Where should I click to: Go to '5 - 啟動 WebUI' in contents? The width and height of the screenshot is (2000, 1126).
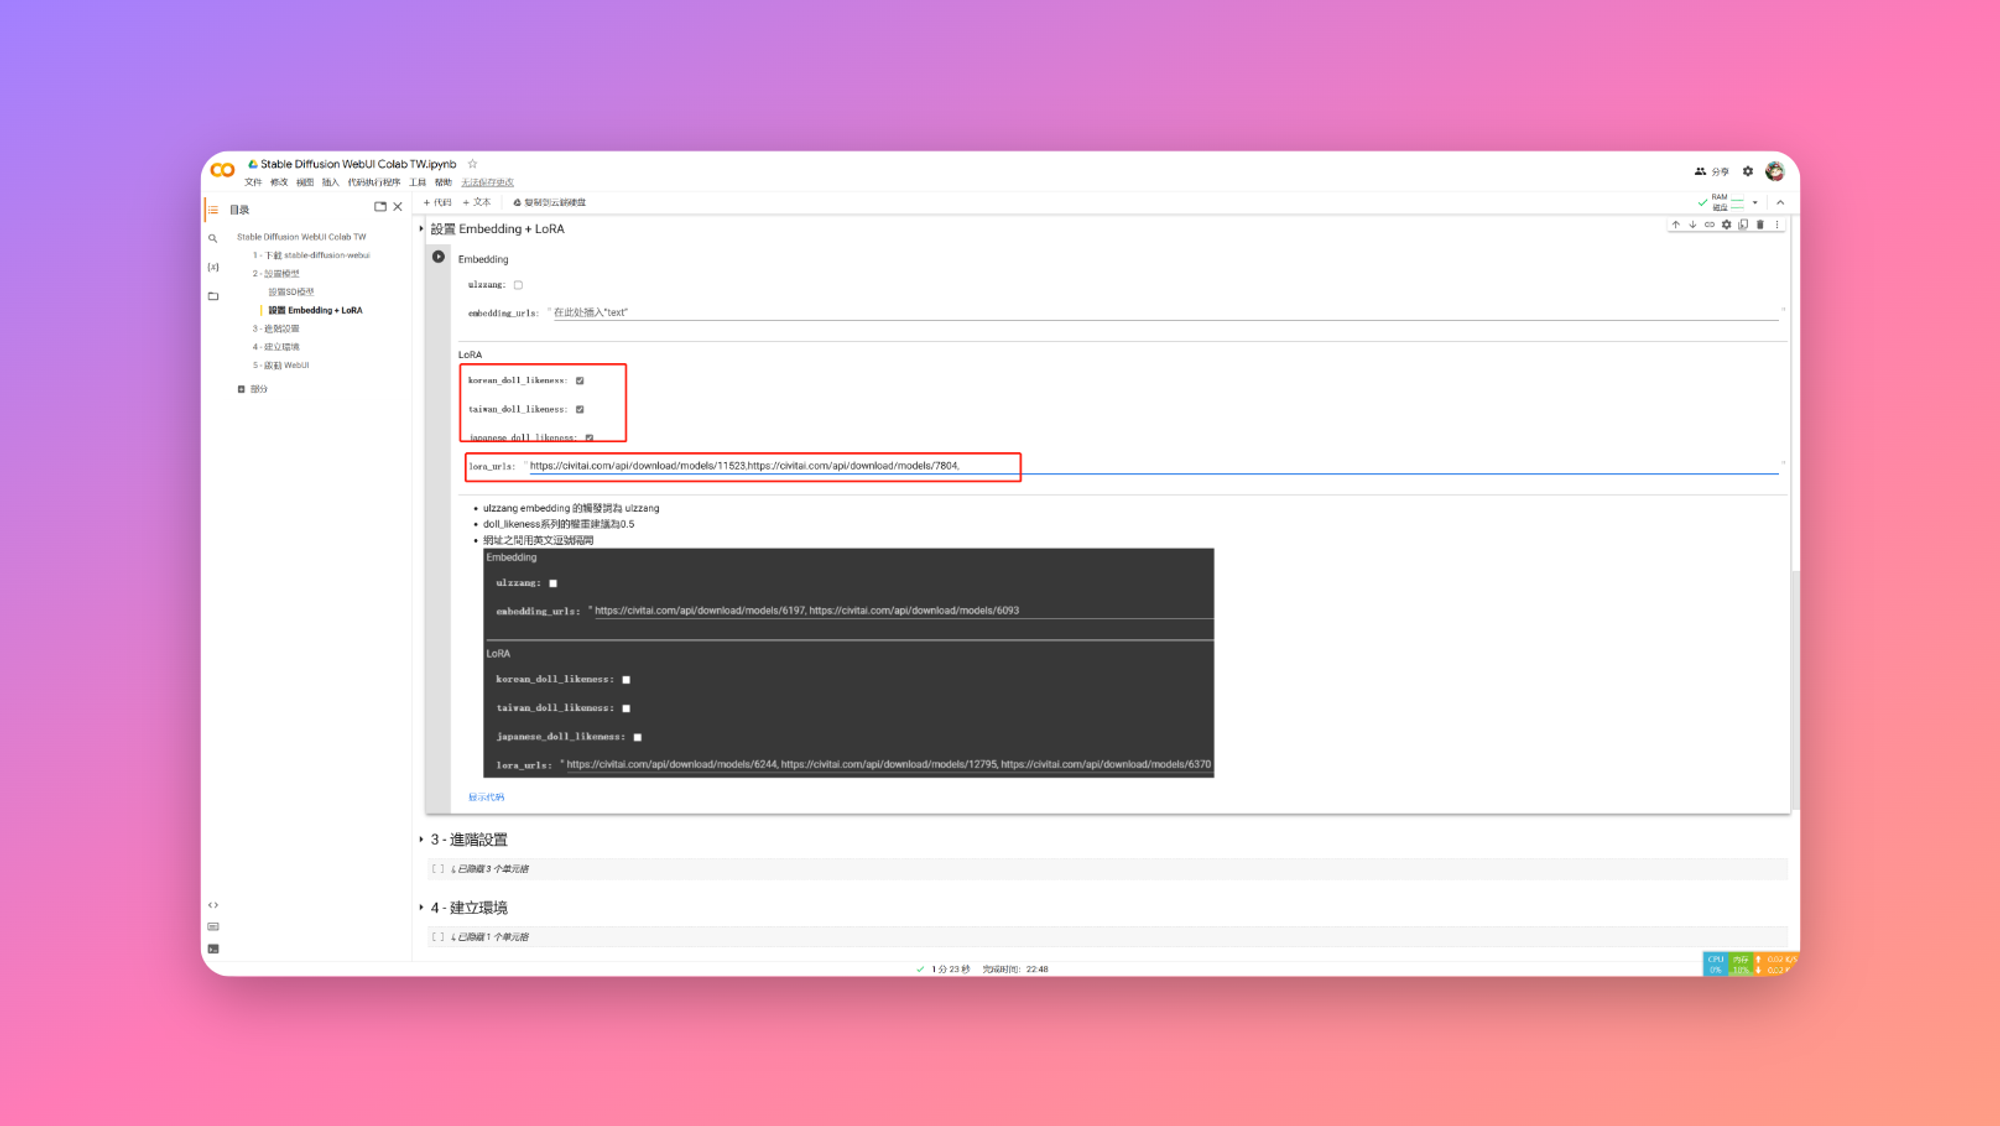point(281,365)
